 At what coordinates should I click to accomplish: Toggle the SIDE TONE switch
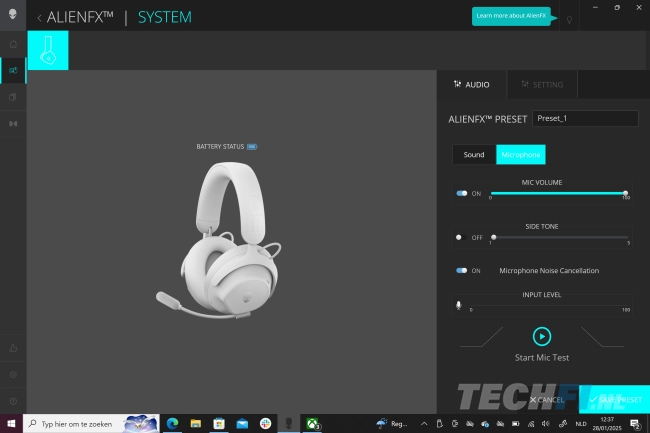461,237
